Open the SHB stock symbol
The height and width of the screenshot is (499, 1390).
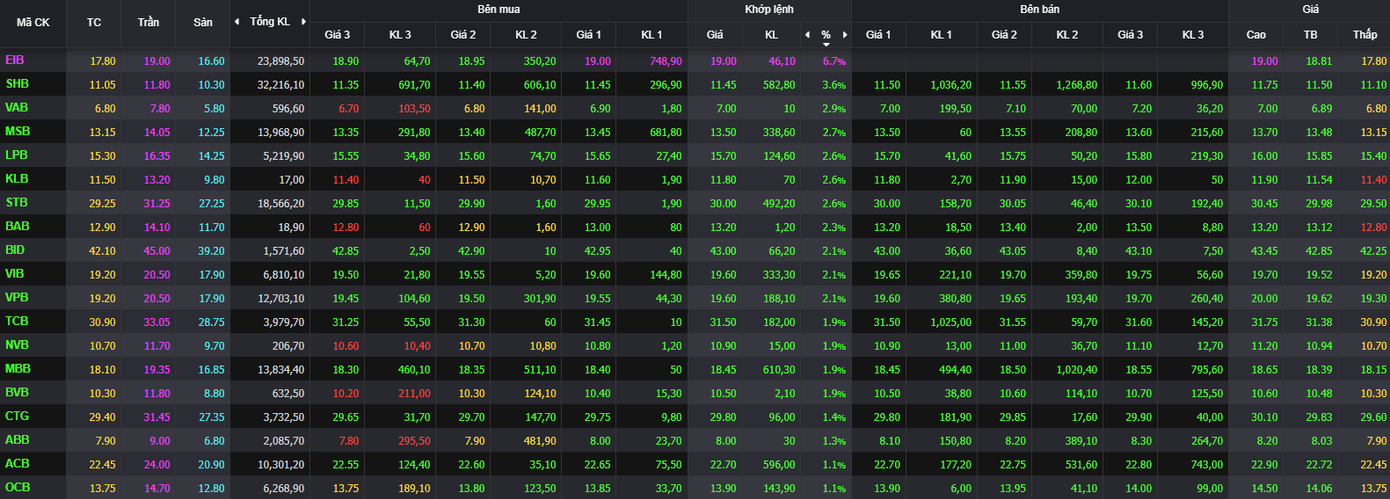coord(16,84)
